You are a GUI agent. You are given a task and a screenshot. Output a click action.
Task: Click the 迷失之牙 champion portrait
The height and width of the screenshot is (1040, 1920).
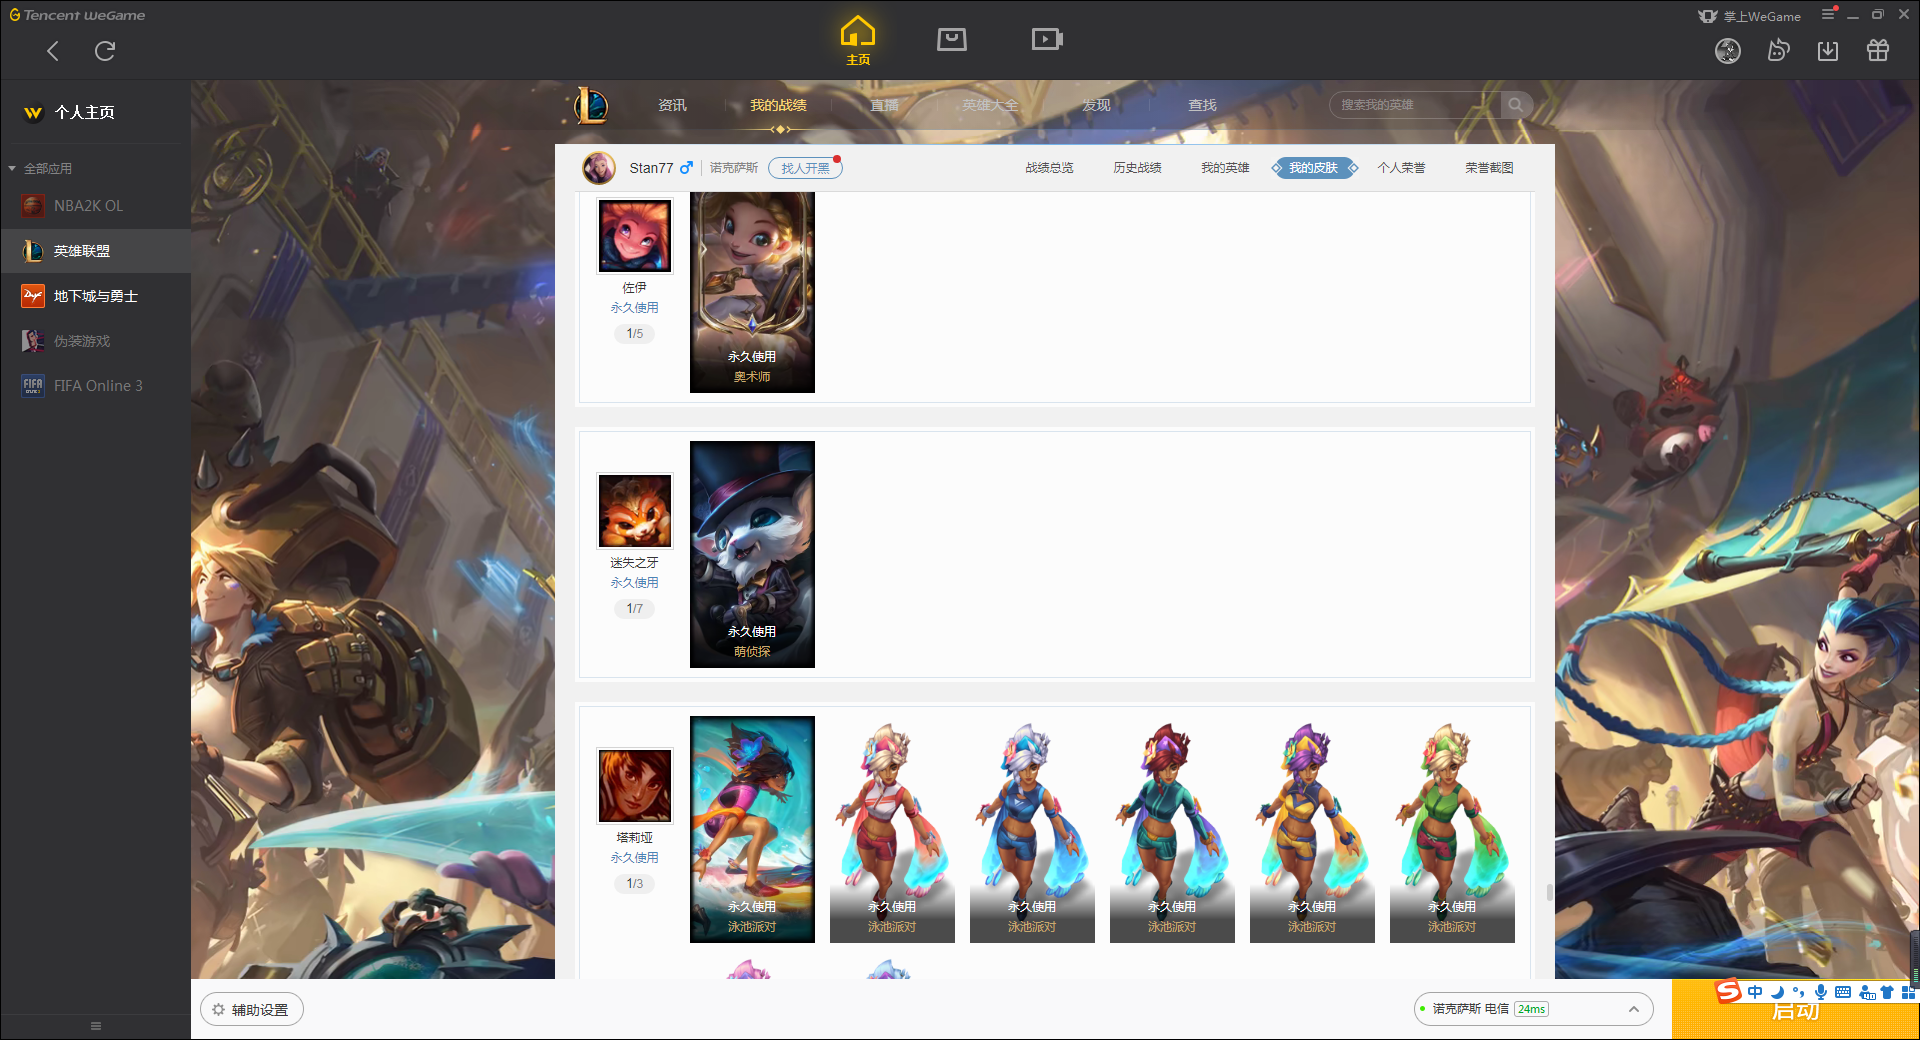(635, 511)
